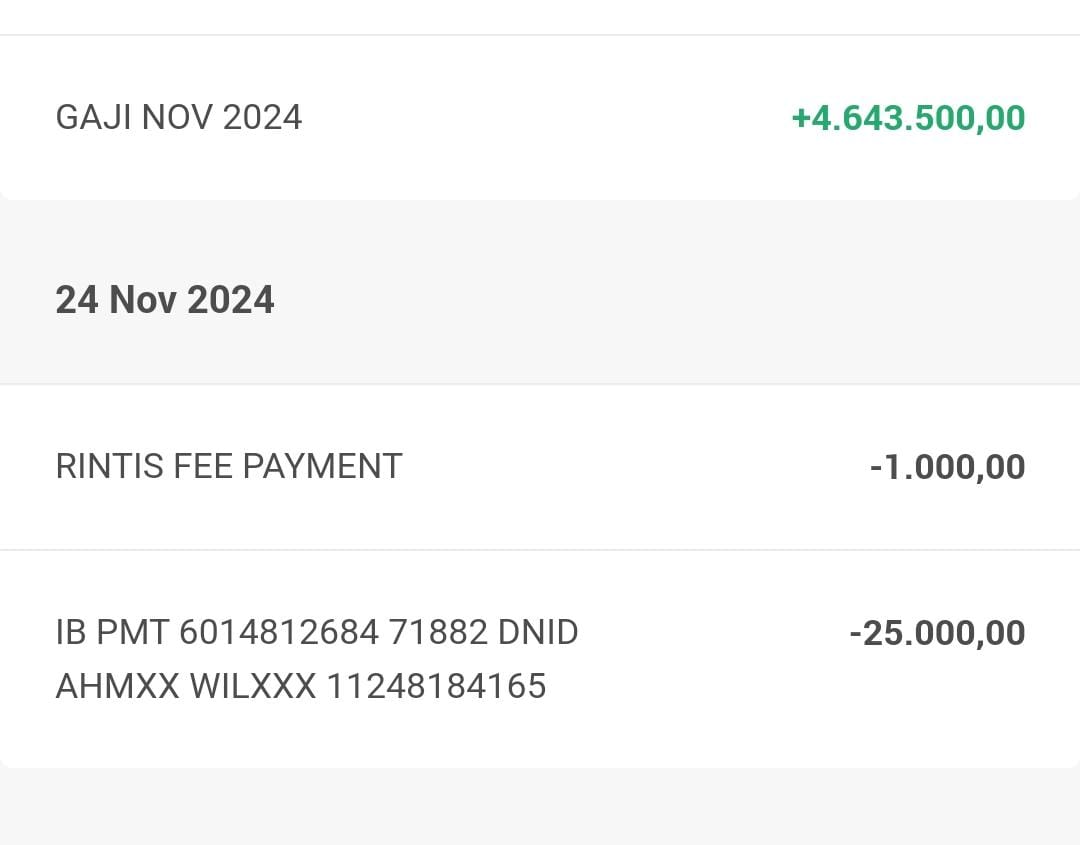Open the GAJI NOV 2024 transaction

pyautogui.click(x=540, y=118)
